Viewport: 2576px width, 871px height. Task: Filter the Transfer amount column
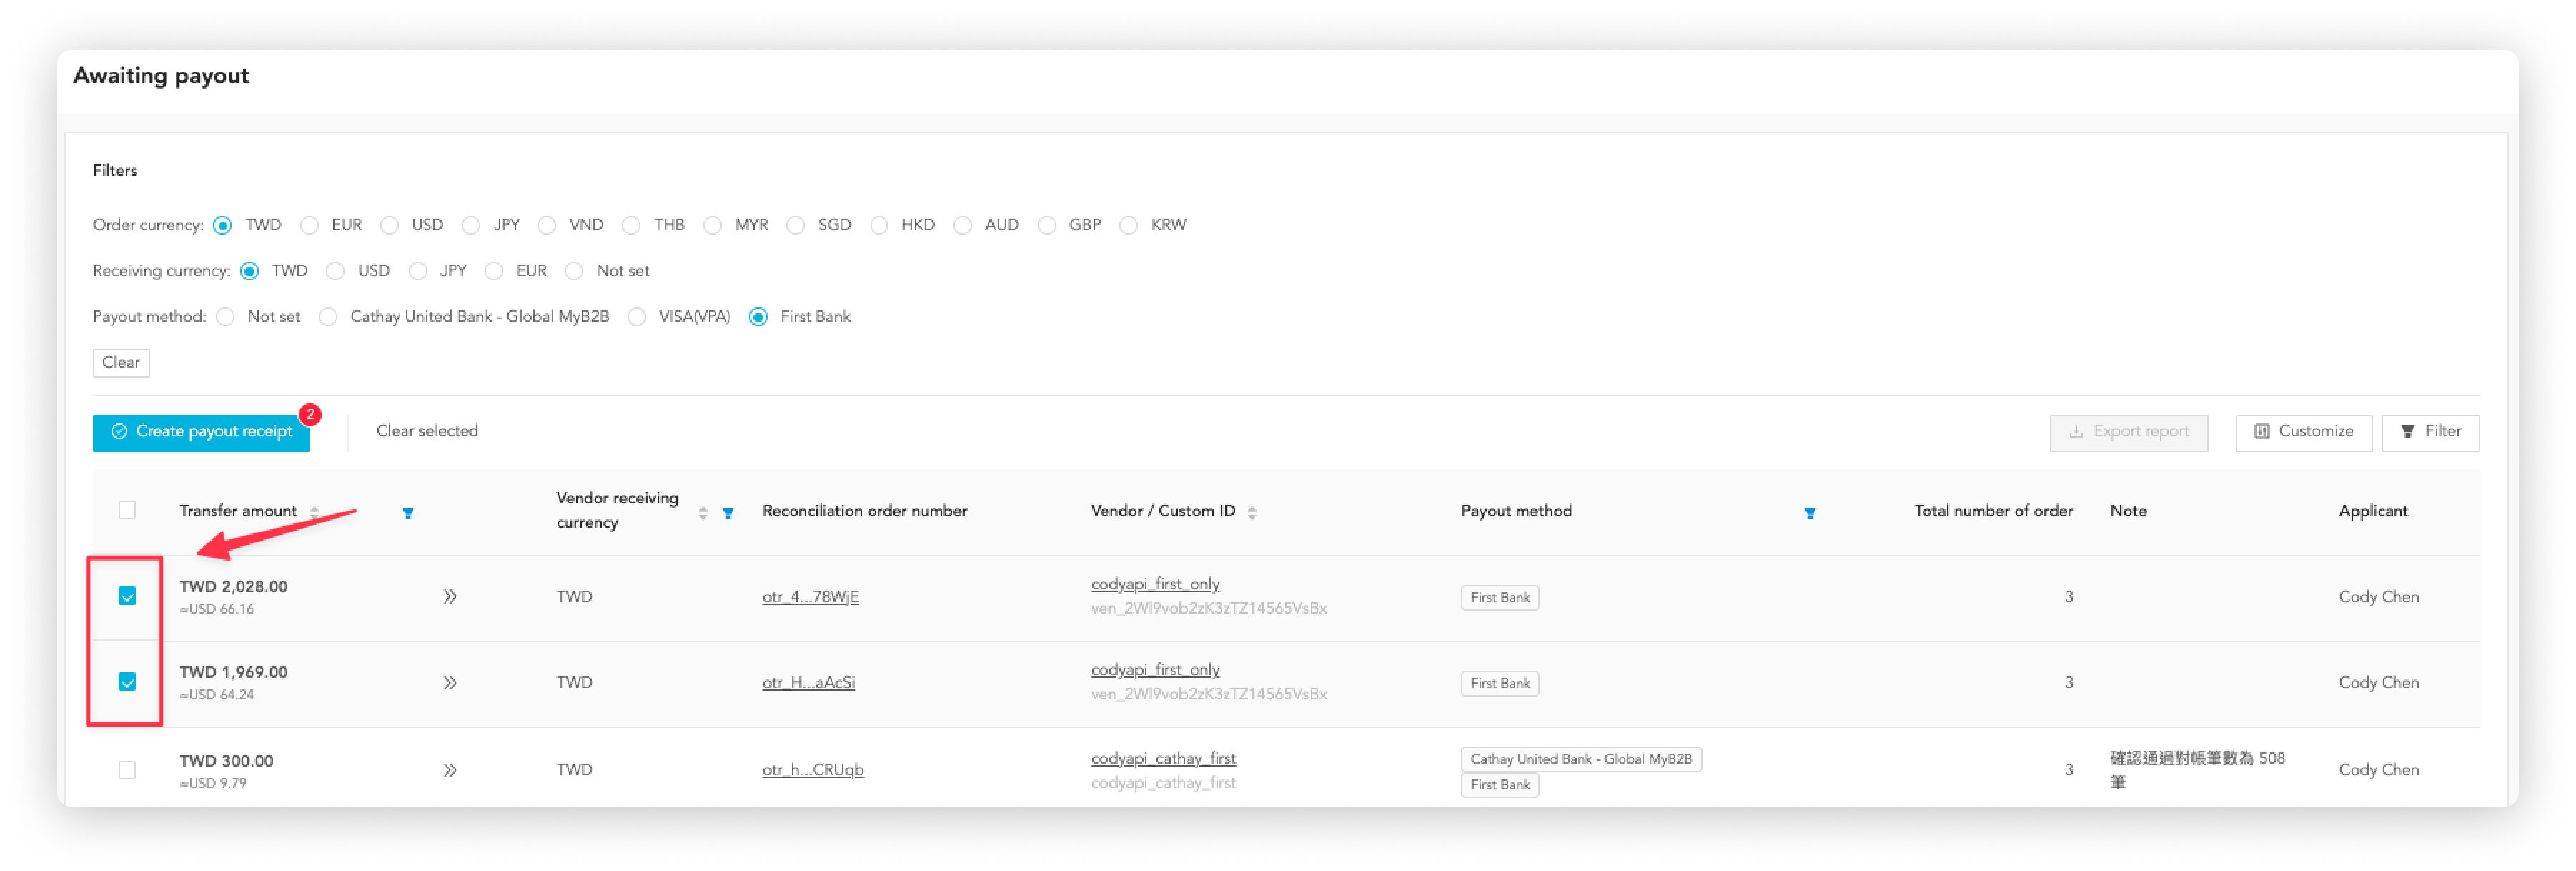[x=408, y=513]
